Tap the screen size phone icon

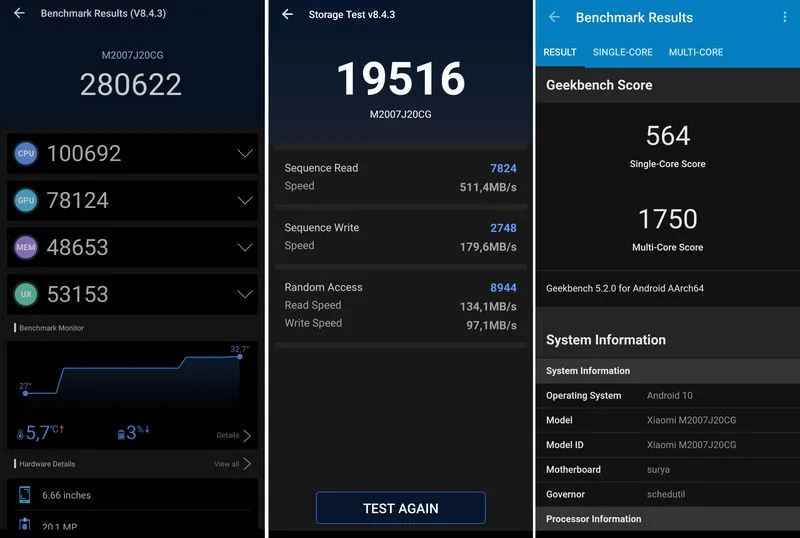[25, 495]
